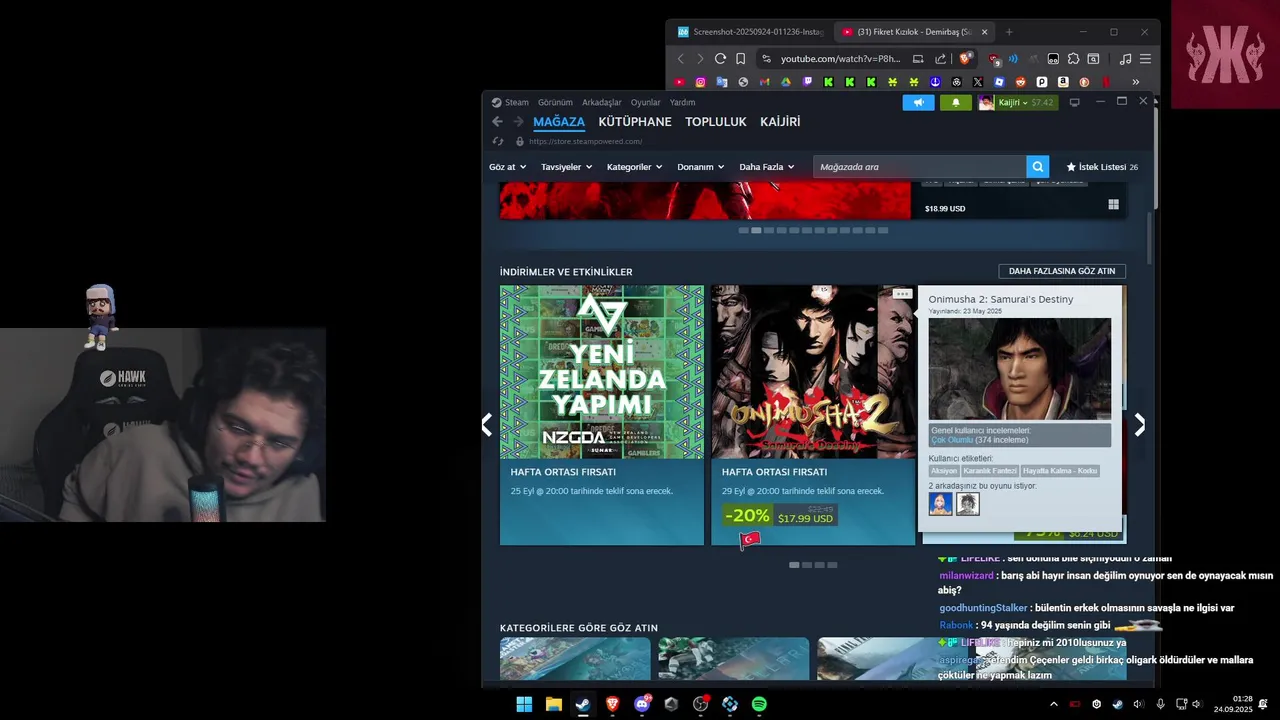Screen dimensions: 1280x720
Task: Switch to the TOPLULUK tab
Action: 716,121
